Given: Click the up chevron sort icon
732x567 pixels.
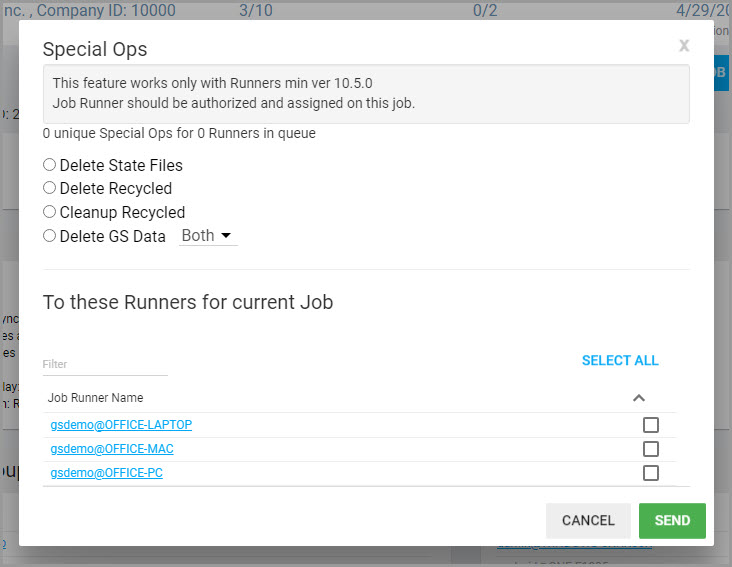Looking at the screenshot, I should pos(639,398).
